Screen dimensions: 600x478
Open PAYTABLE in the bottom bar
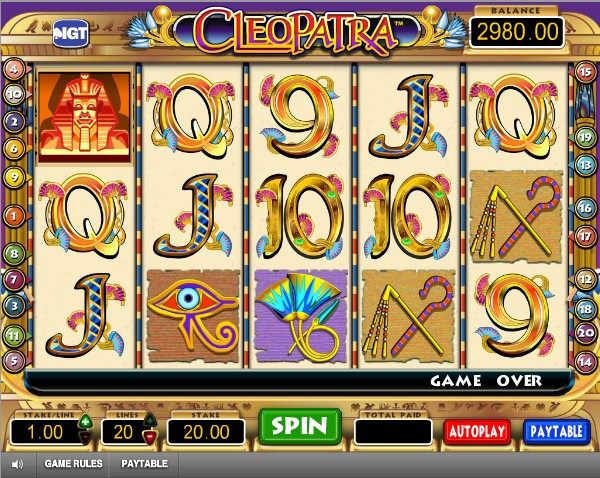click(145, 464)
